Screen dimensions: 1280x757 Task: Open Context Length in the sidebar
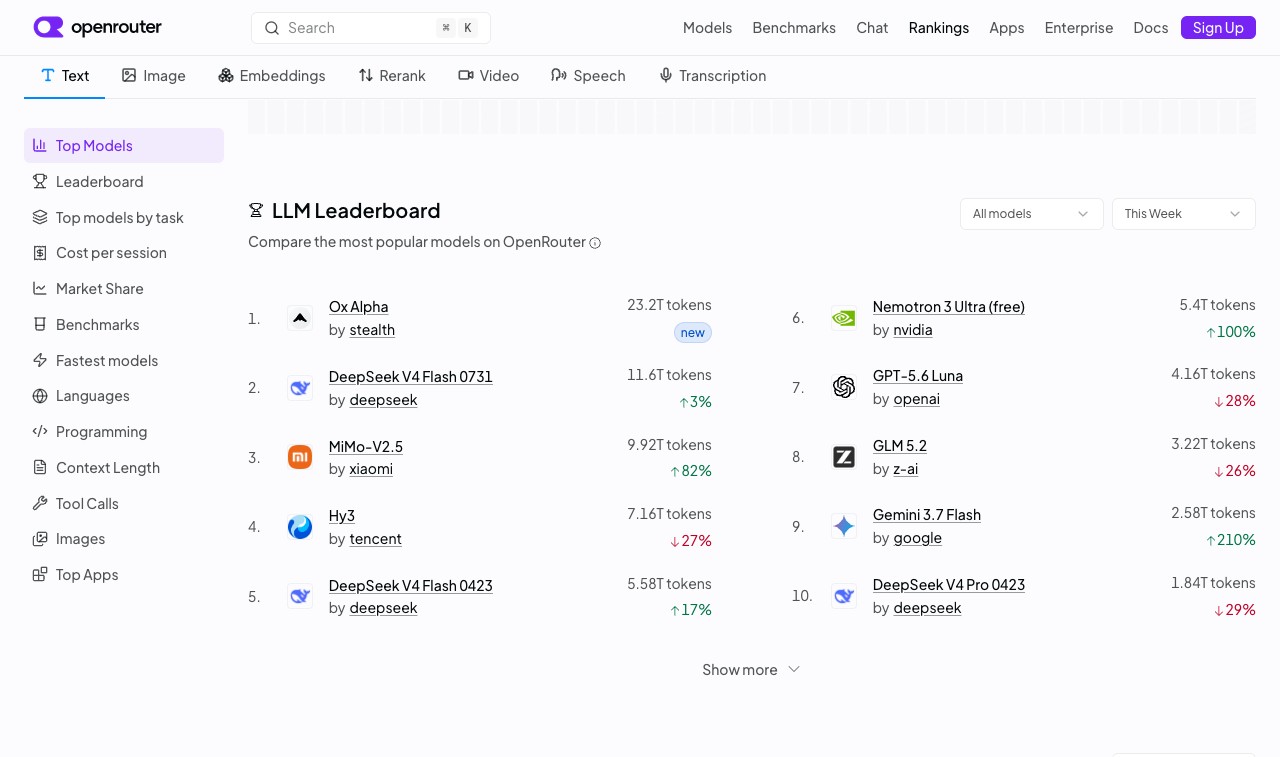[124, 468]
